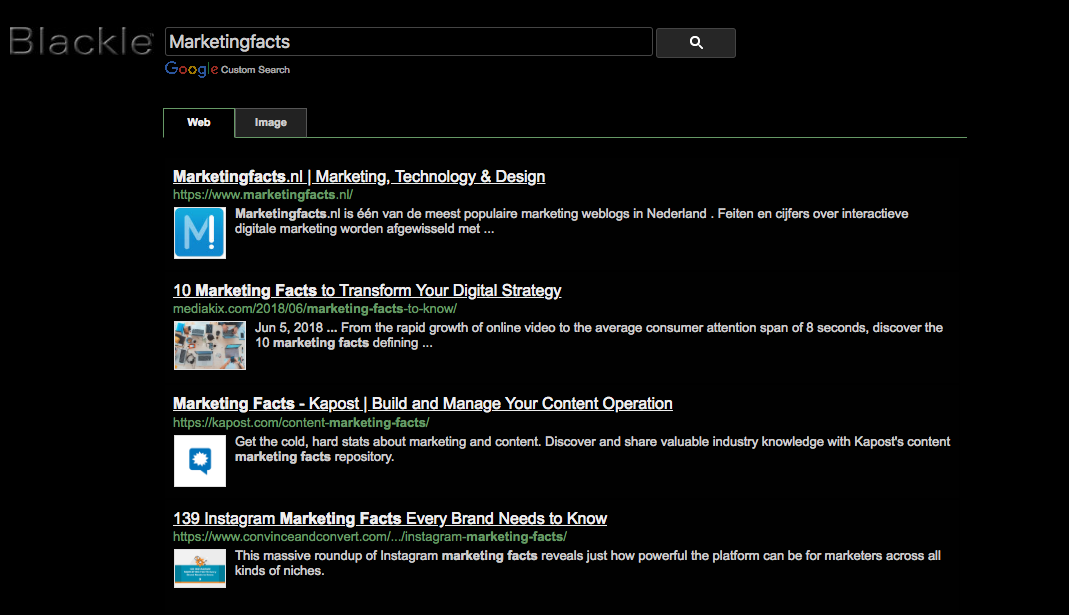Screen dimensions: 1069x615
Task: Open the Marketing Facts - Kapost result
Action: 422,404
